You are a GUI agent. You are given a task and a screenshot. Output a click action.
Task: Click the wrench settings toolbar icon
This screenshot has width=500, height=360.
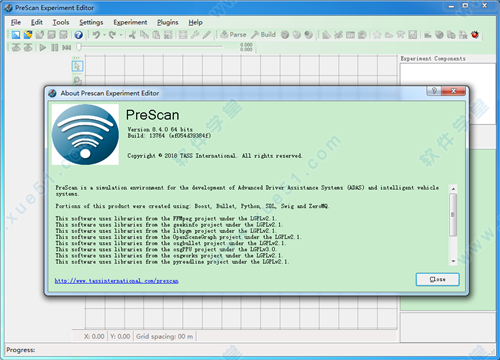[x=195, y=35]
